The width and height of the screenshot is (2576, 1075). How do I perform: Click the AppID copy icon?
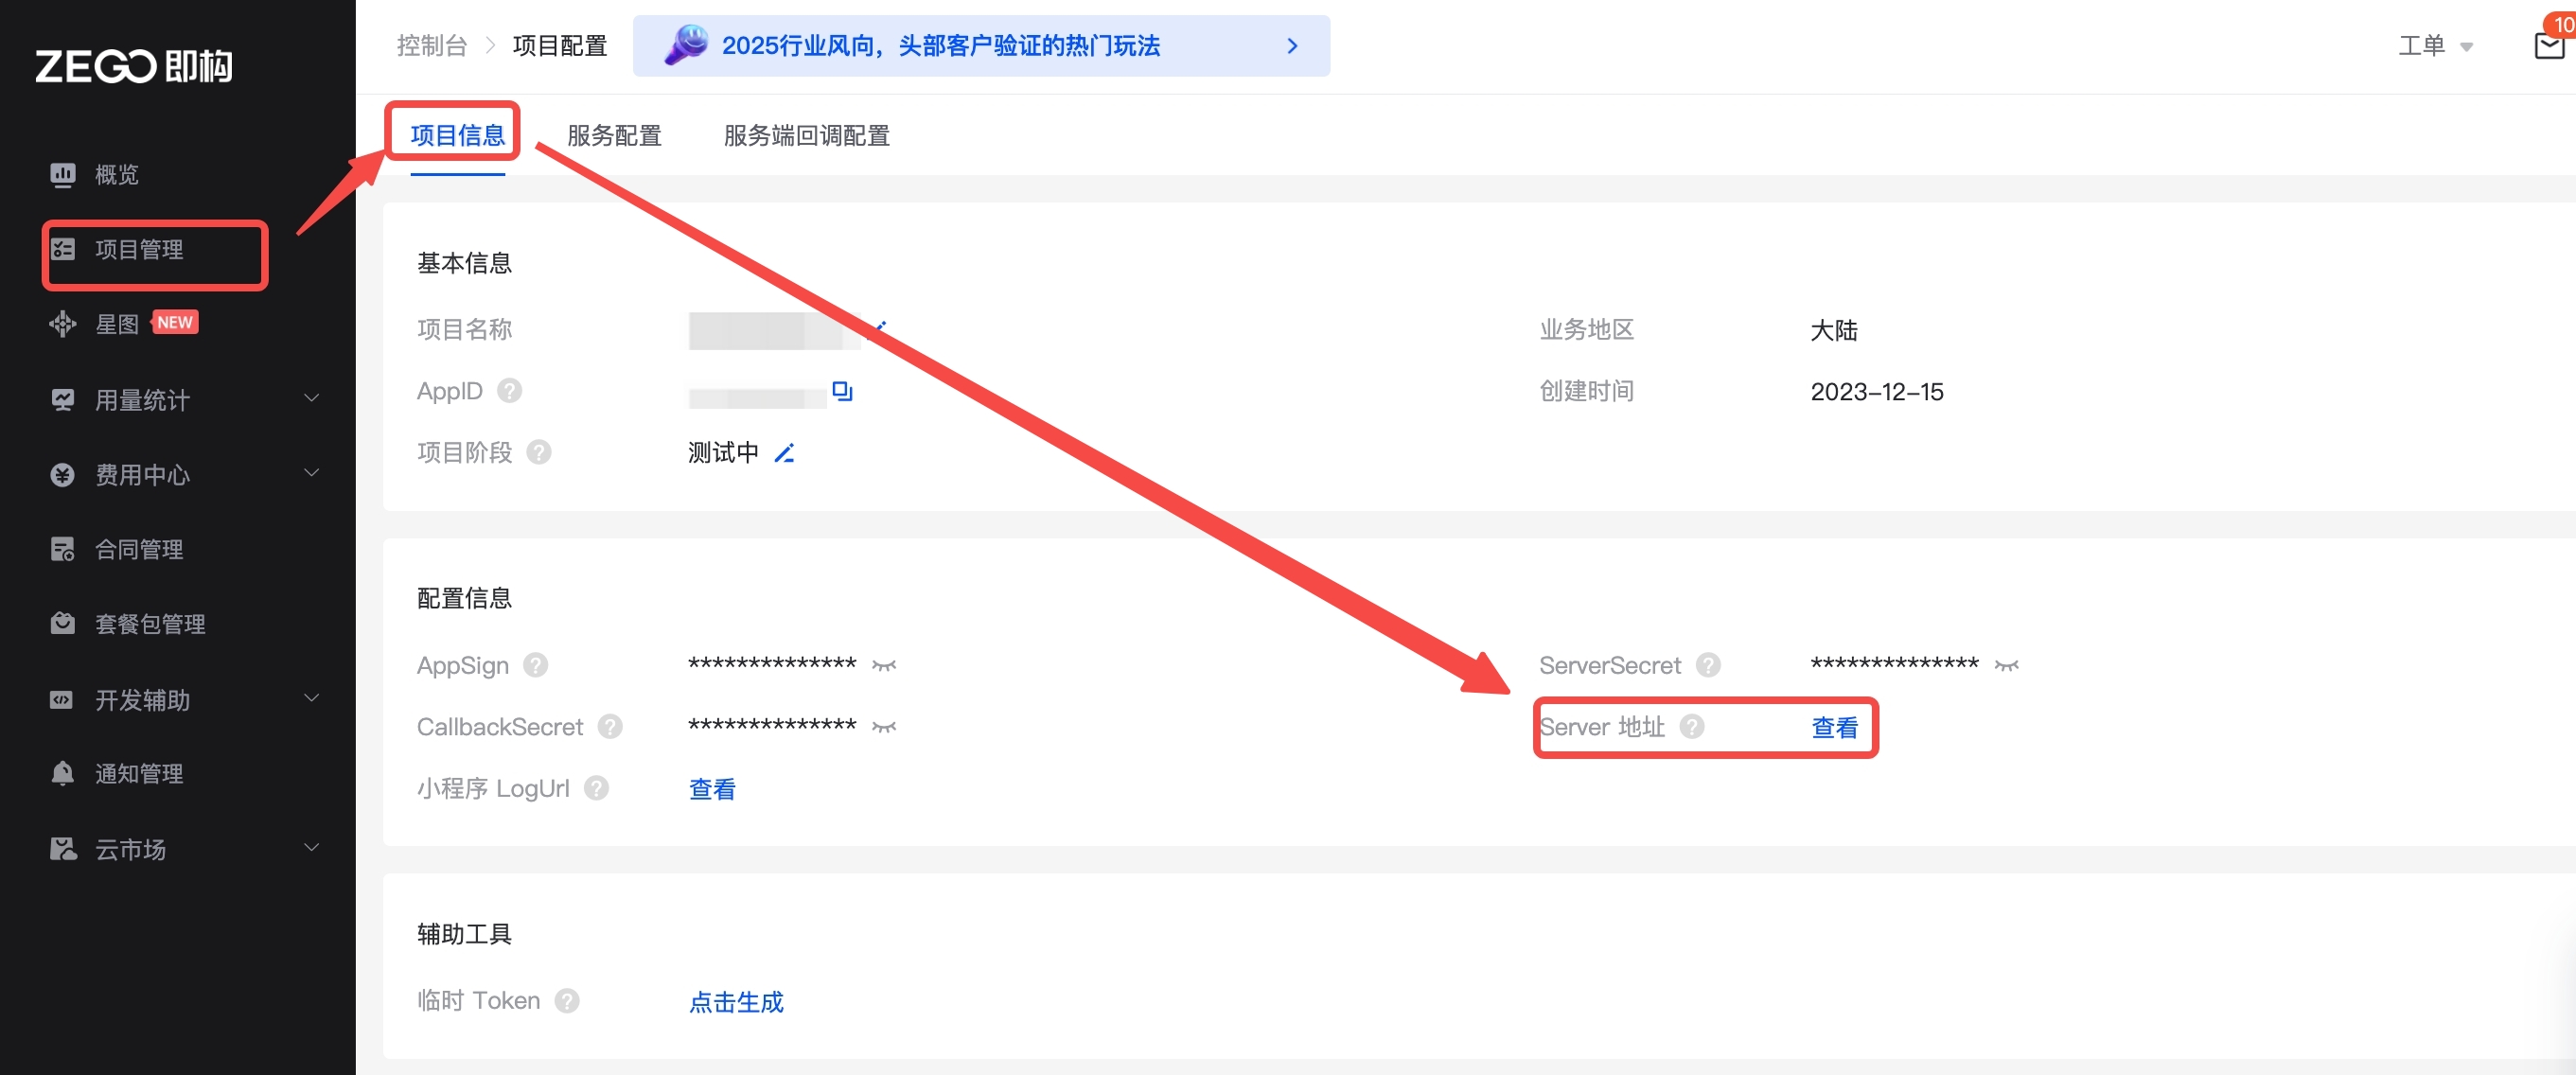[x=842, y=391]
